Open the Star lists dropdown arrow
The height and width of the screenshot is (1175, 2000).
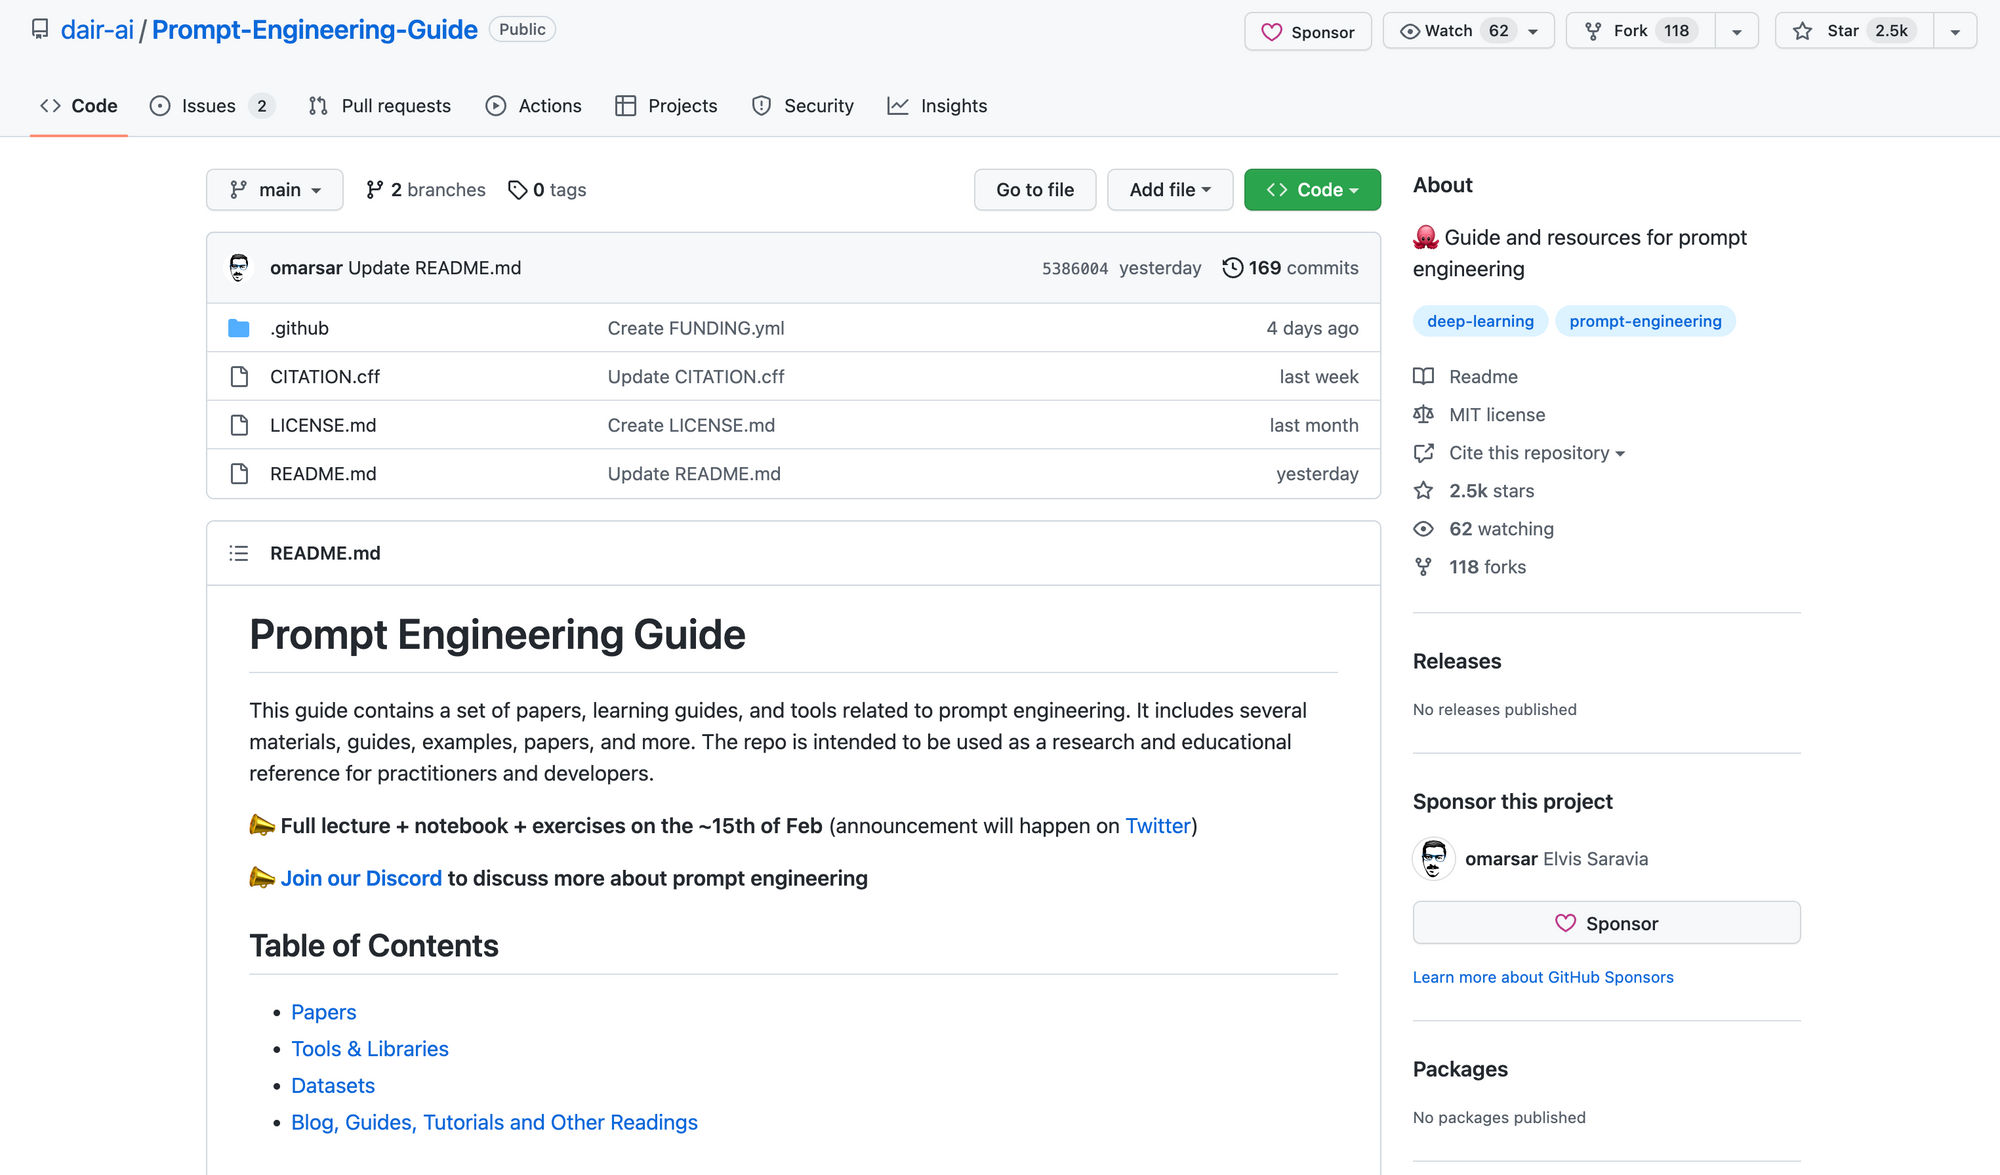[x=1955, y=31]
